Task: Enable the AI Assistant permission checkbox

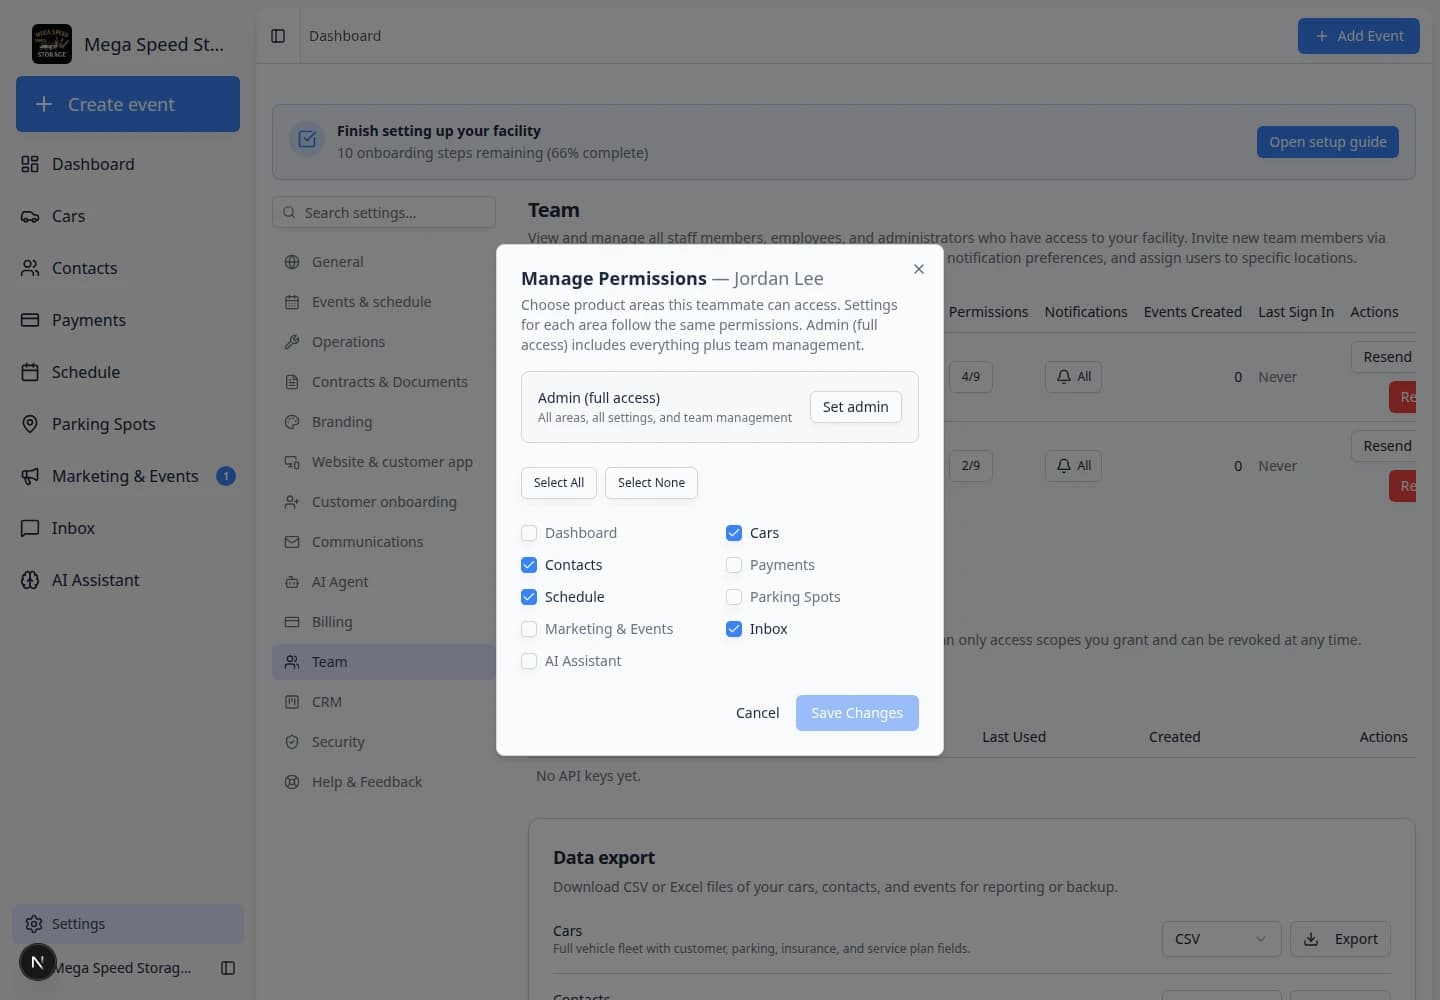Action: (529, 661)
